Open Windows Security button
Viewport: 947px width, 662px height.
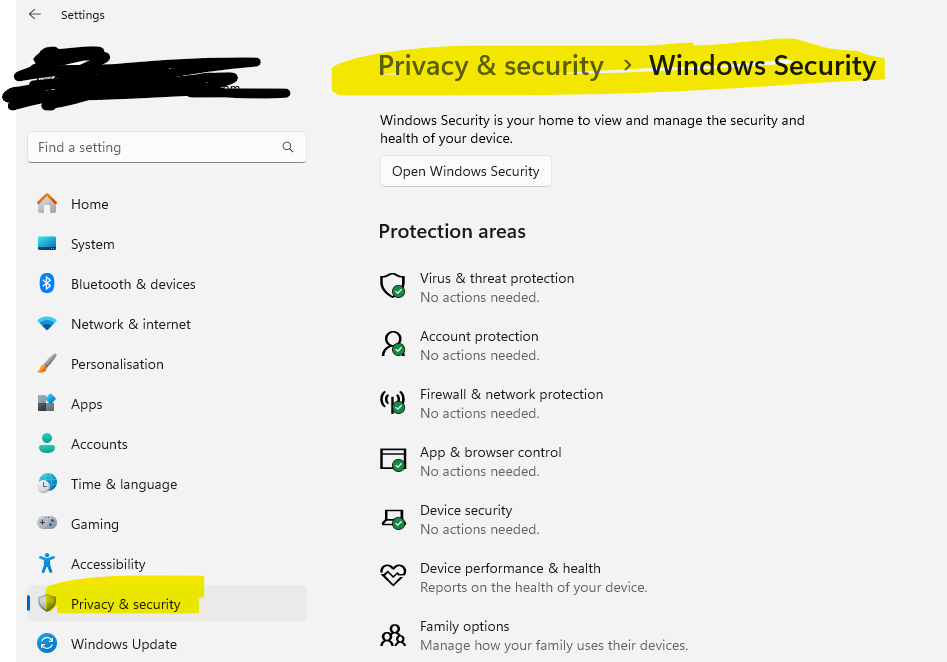point(466,171)
